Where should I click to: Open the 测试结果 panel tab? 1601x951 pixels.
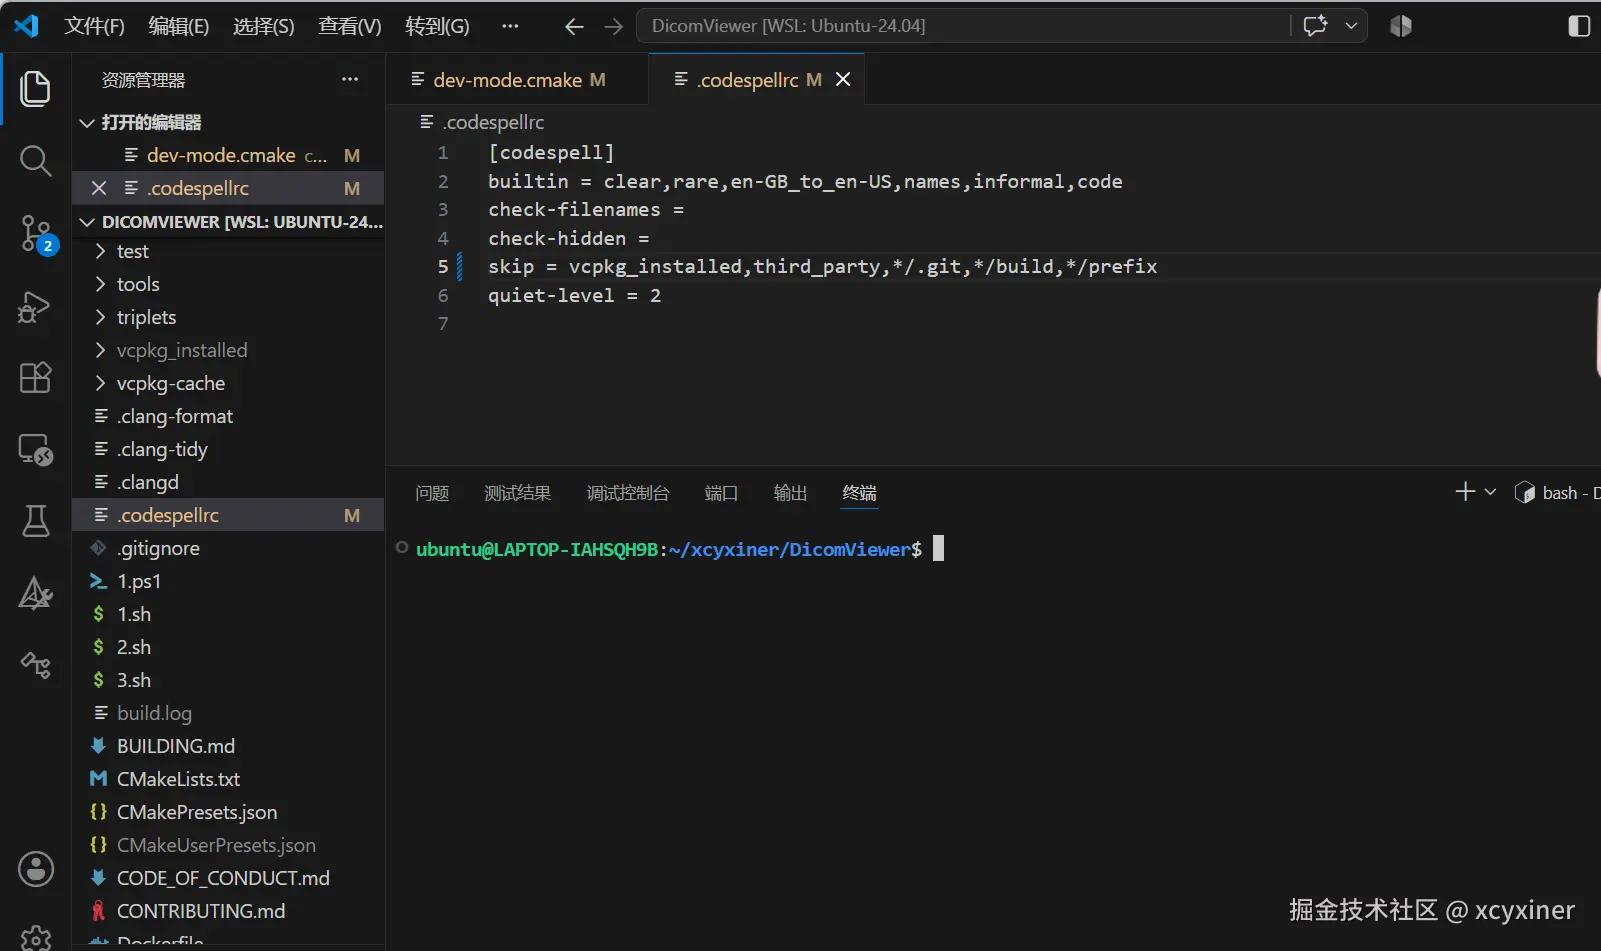coord(517,493)
